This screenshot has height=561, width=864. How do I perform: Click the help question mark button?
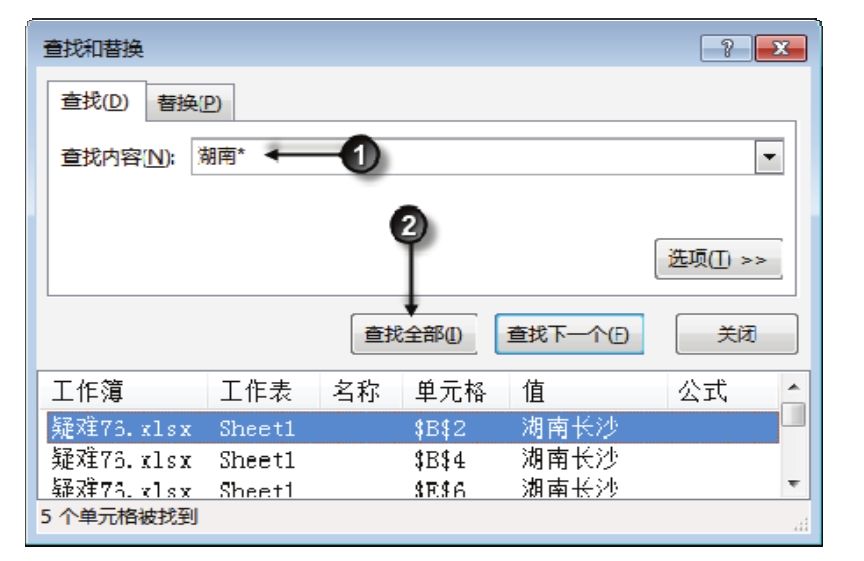738,47
